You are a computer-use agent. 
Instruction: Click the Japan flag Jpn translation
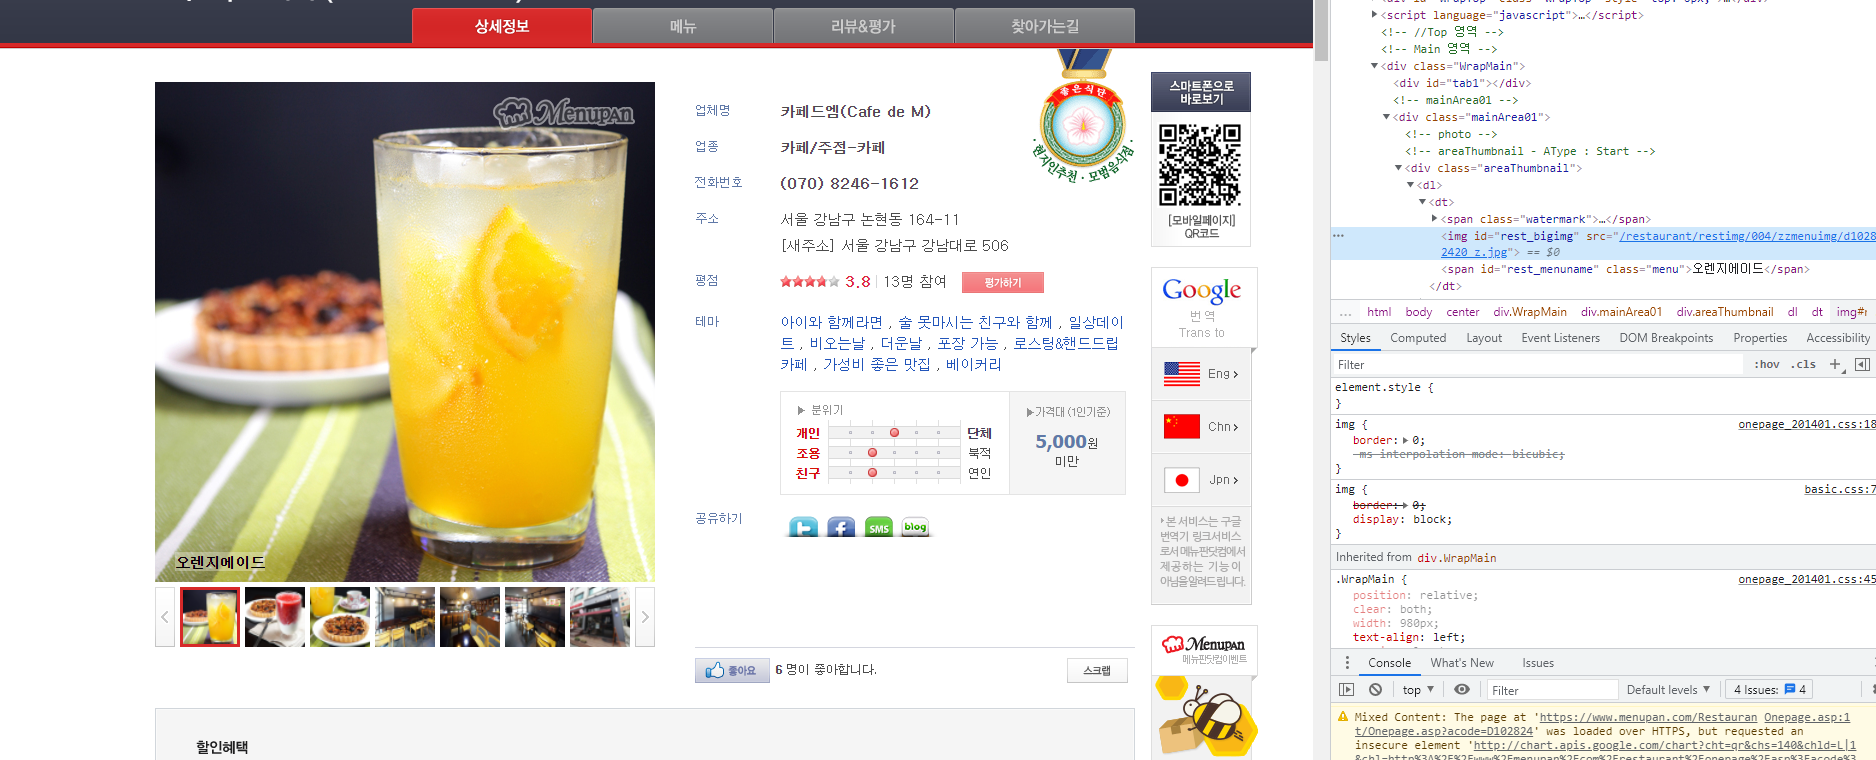pyautogui.click(x=1201, y=480)
